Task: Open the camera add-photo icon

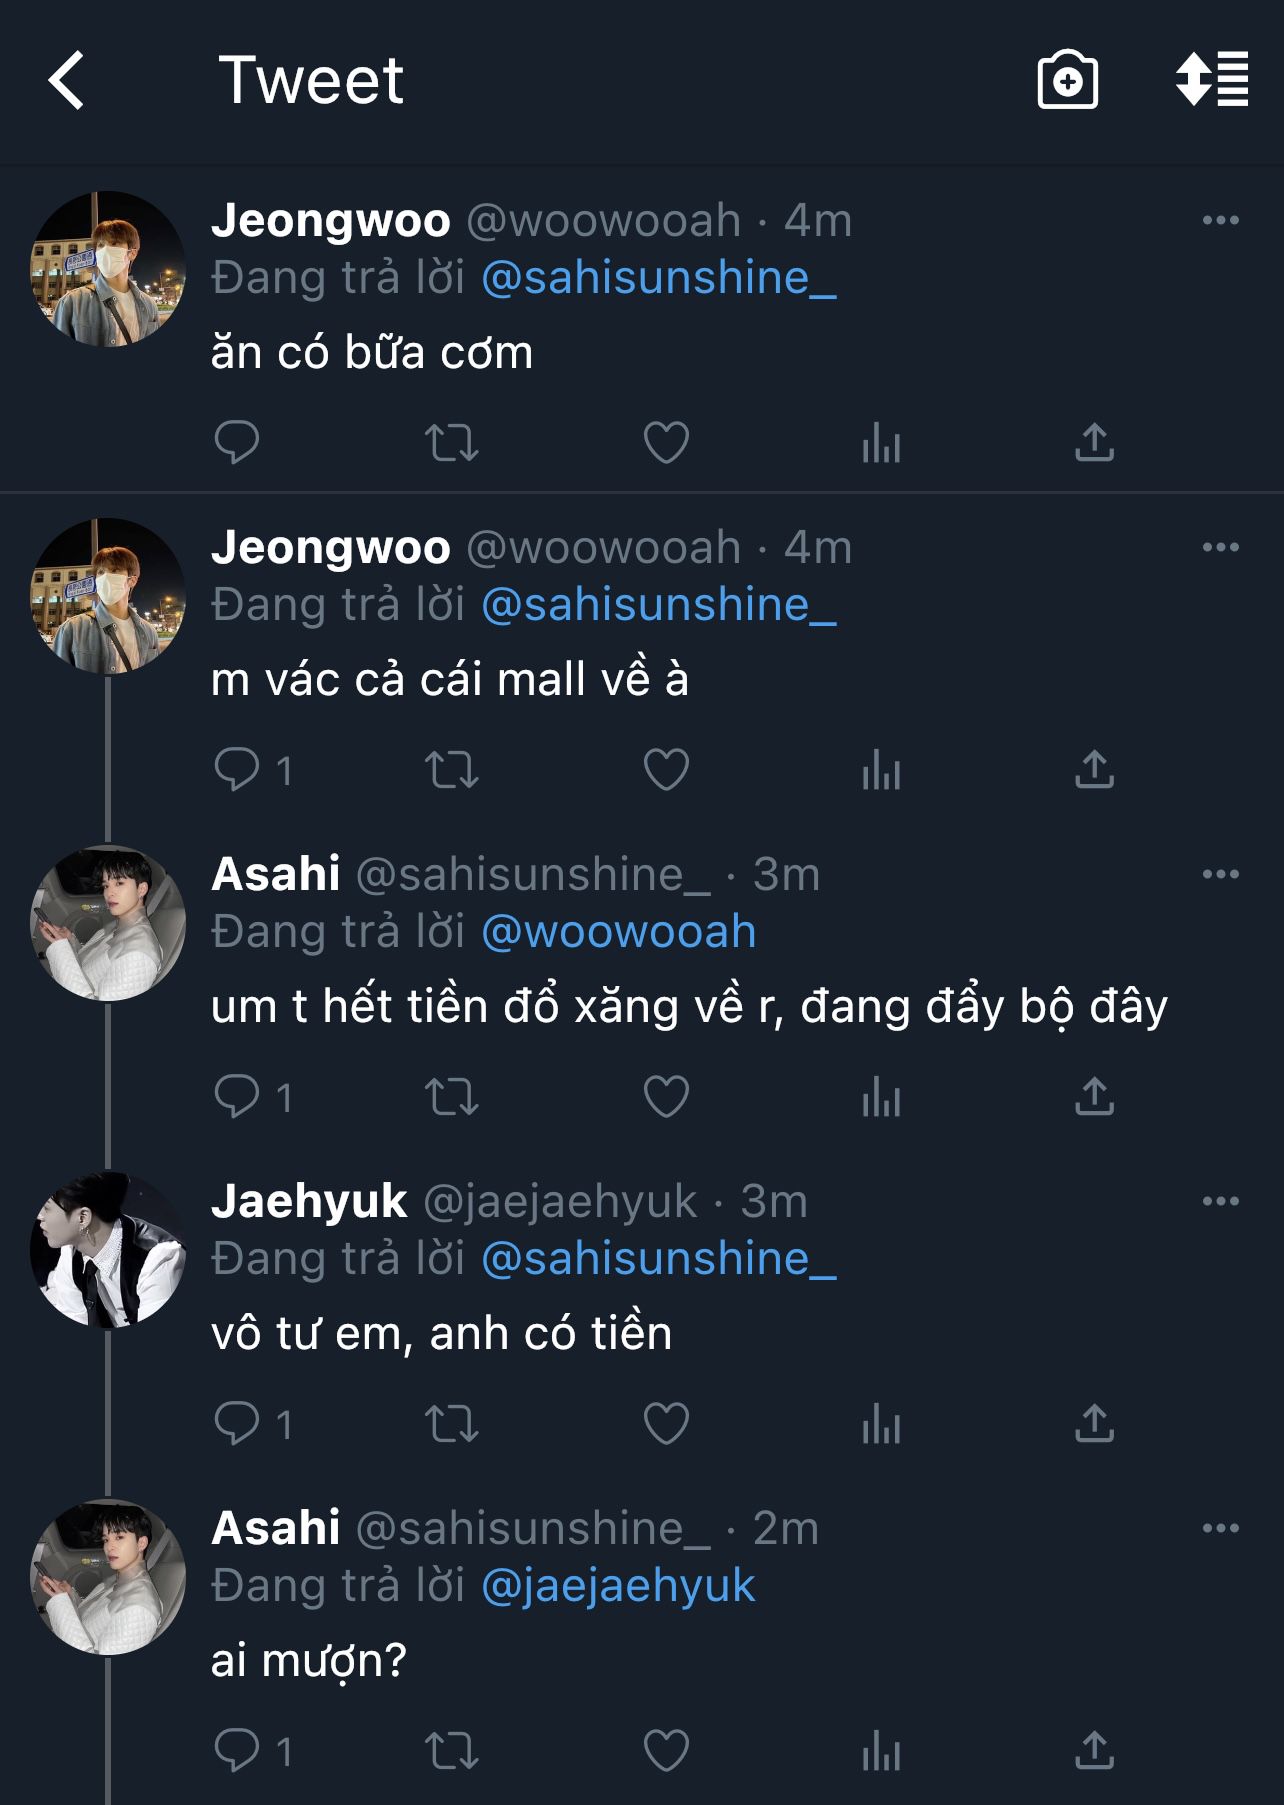Action: (1067, 80)
